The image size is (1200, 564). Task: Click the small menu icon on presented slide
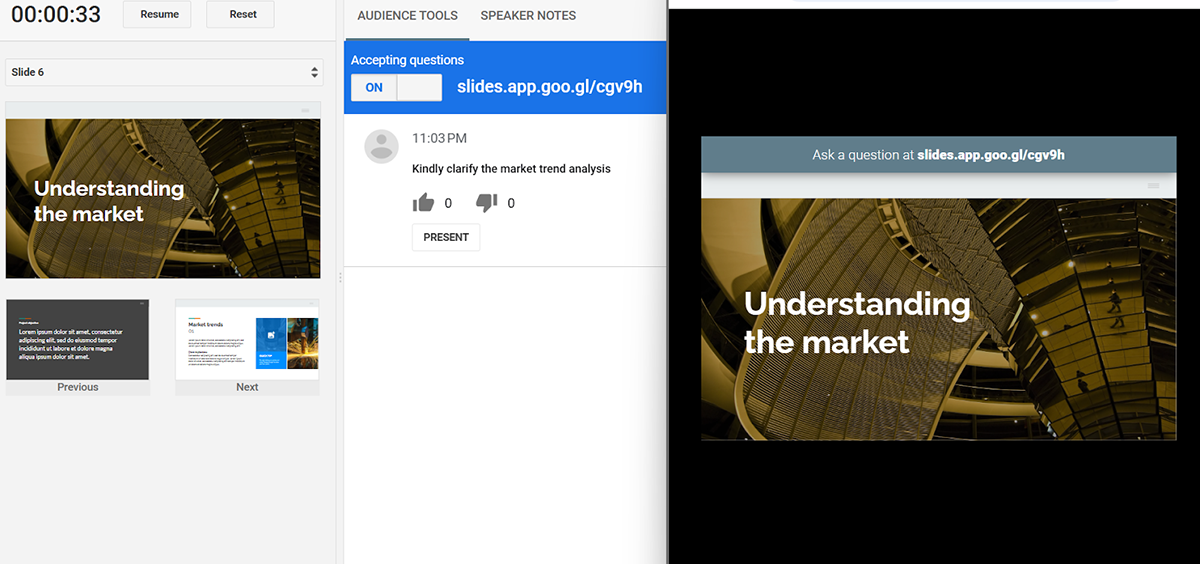[1153, 186]
